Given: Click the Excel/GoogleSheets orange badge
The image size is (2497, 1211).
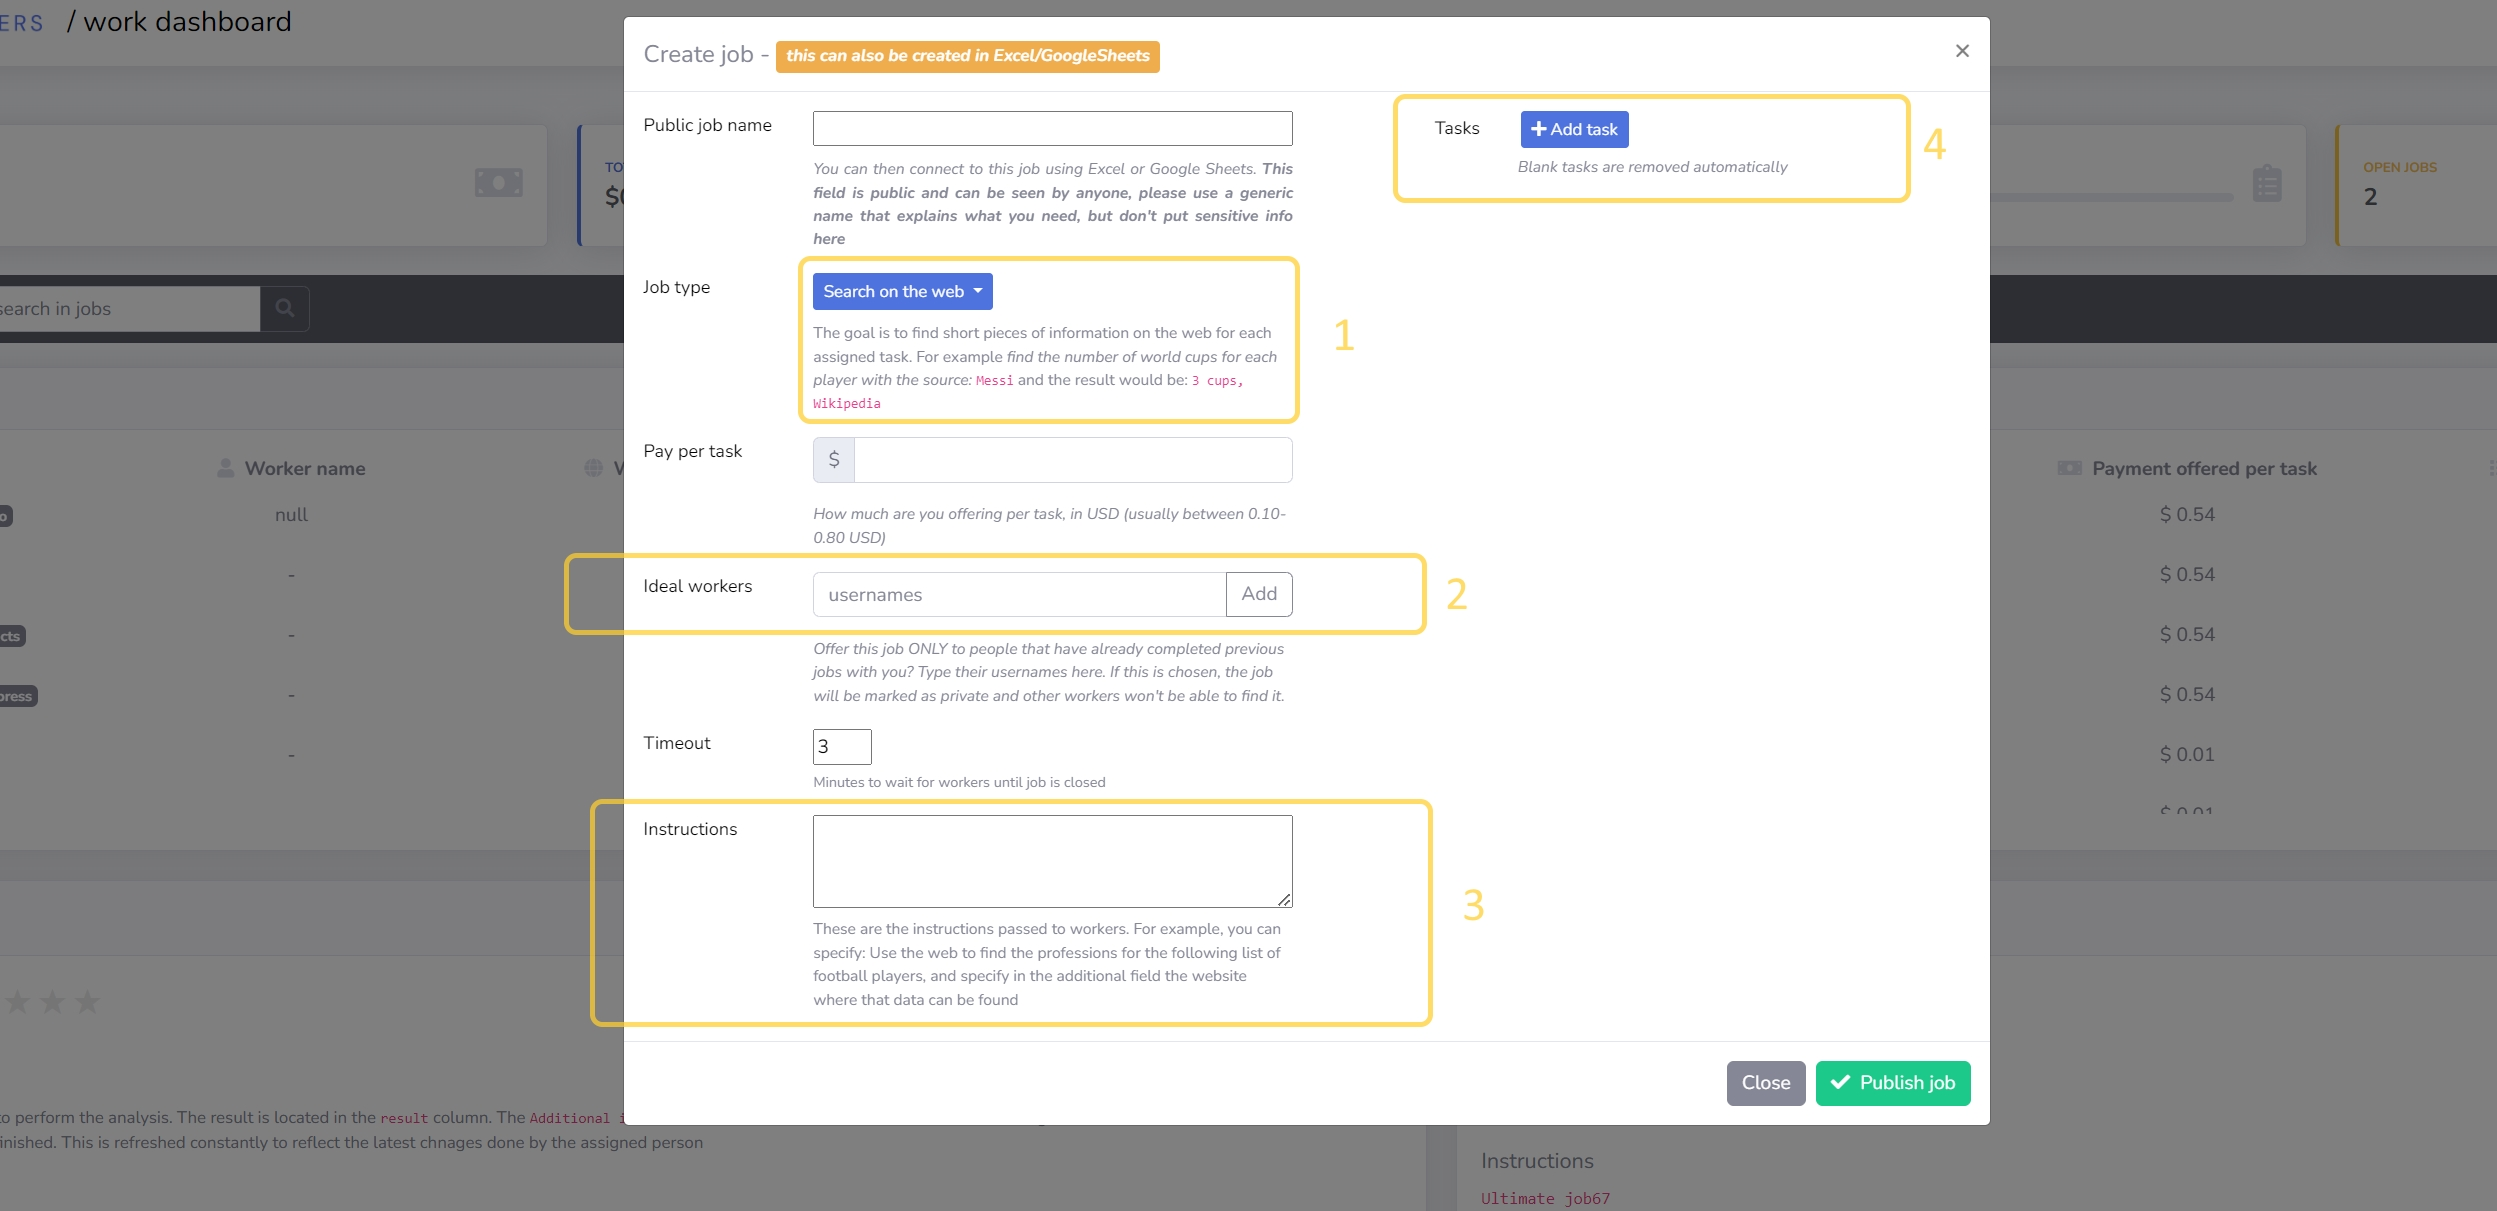Looking at the screenshot, I should 967,56.
